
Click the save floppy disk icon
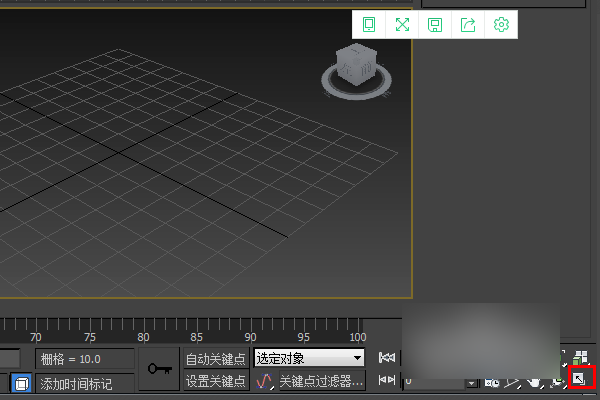click(435, 25)
